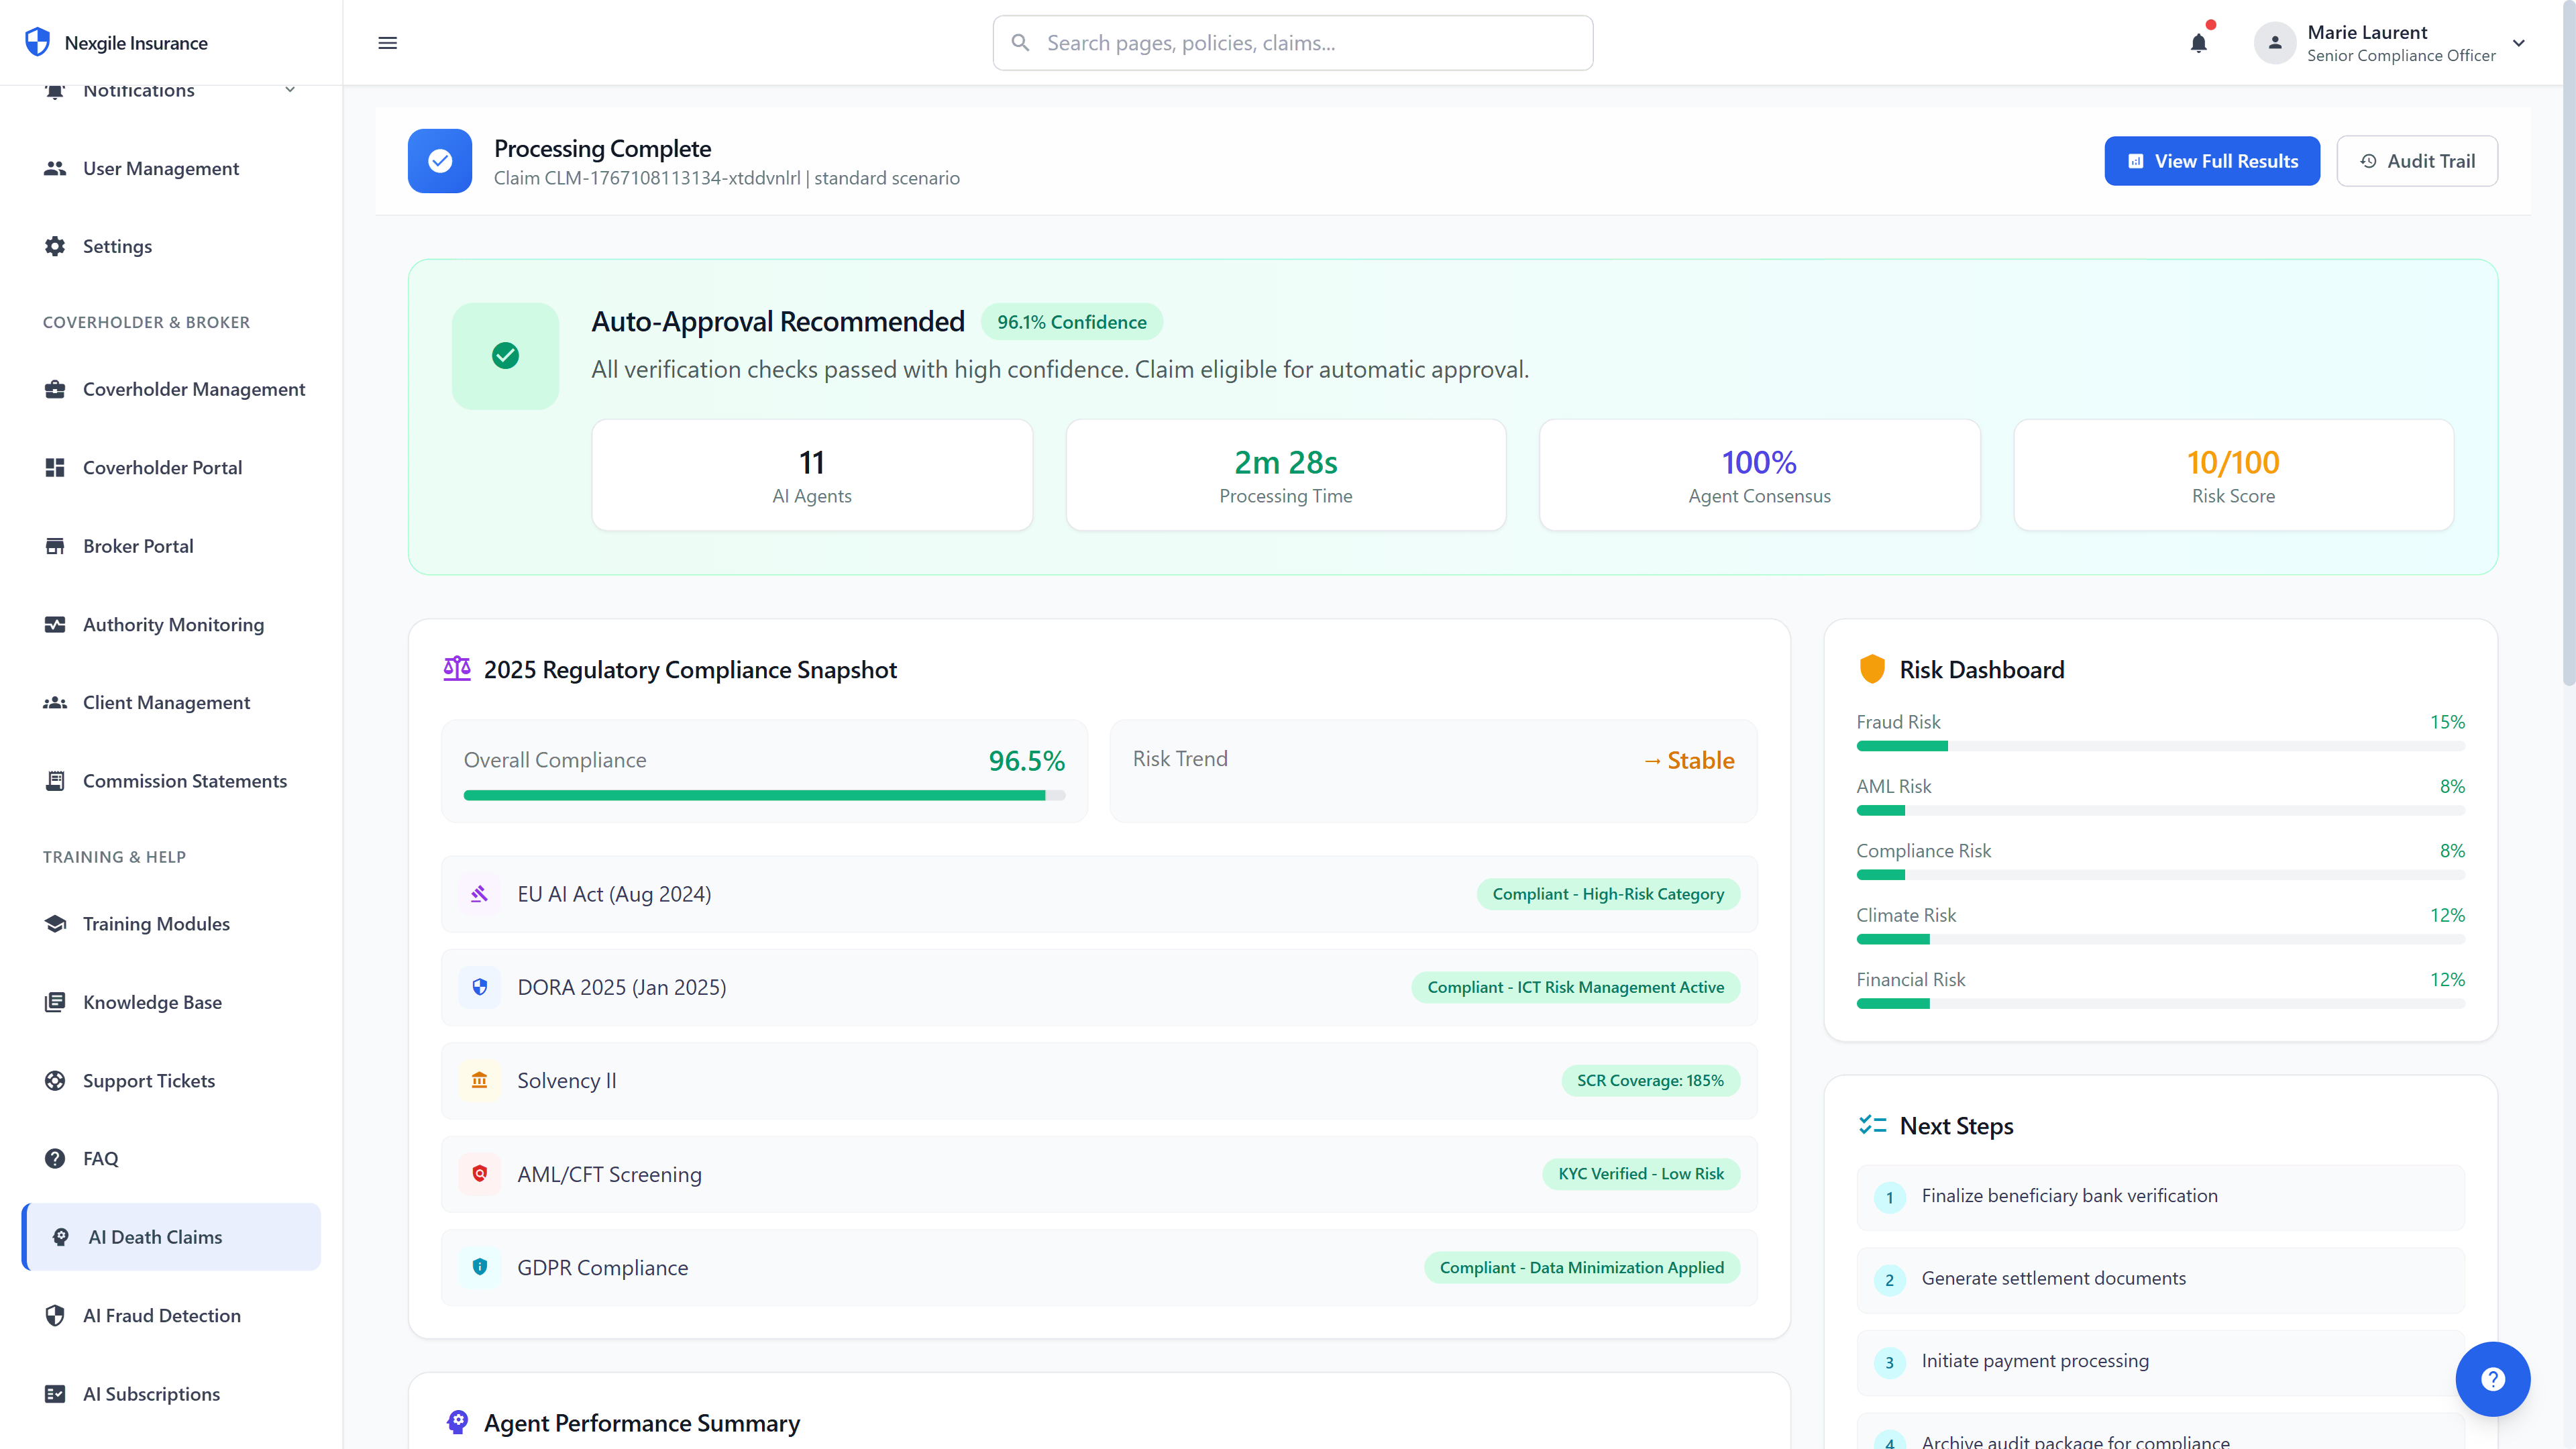
Task: Click the Nexgile Insurance shield logo
Action: pos(37,41)
